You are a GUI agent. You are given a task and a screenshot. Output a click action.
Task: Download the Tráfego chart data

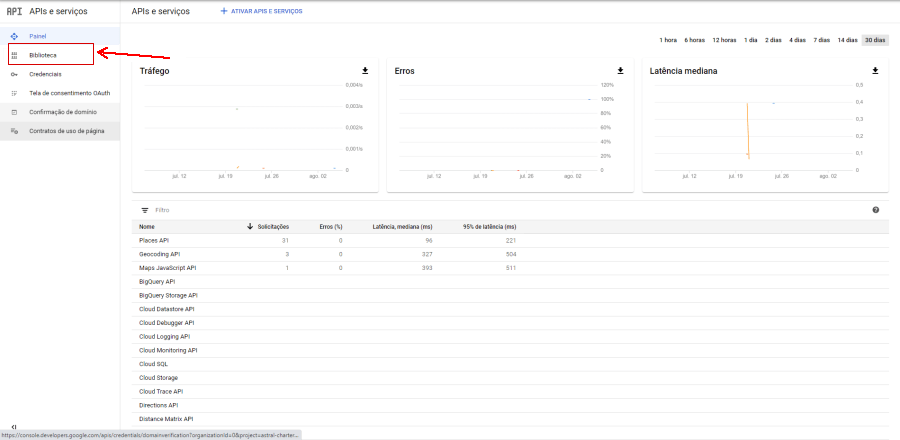(x=365, y=71)
